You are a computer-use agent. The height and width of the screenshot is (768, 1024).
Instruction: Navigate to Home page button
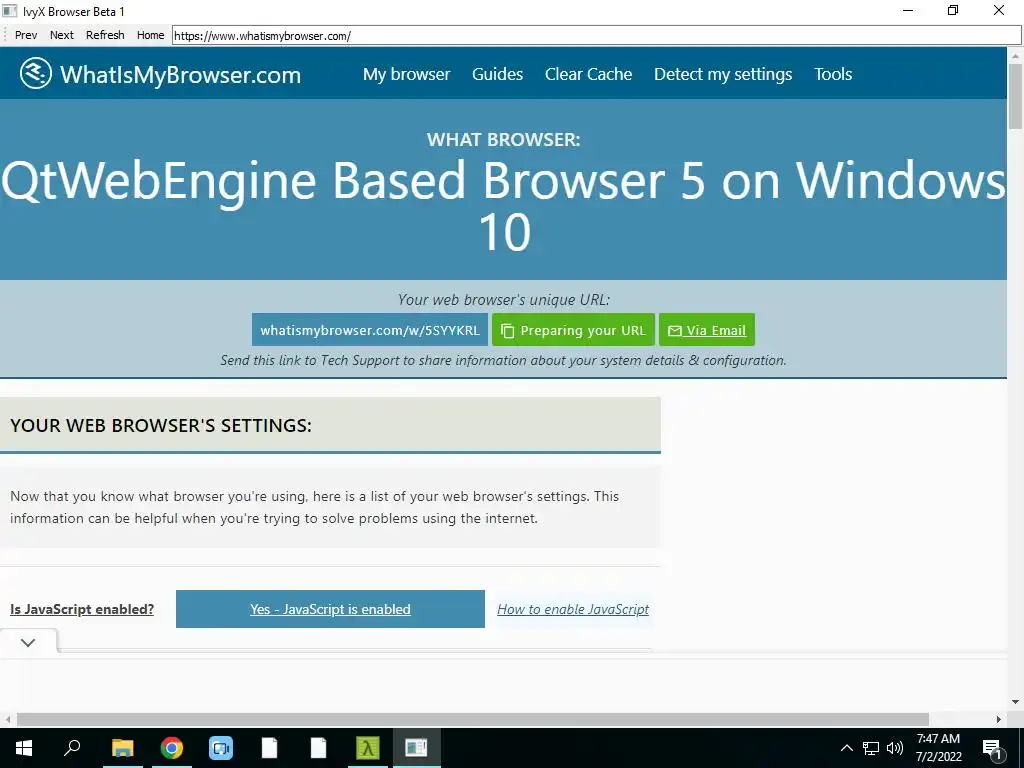click(x=150, y=35)
